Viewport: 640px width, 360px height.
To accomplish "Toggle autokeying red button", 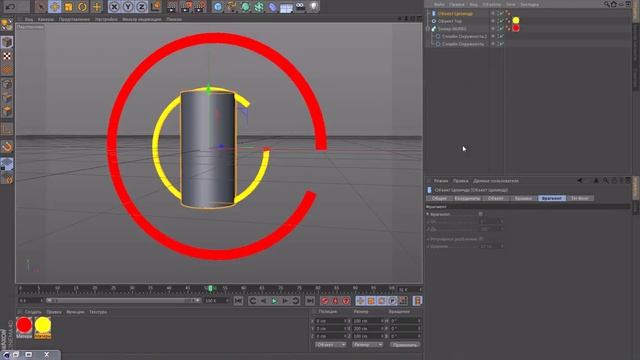I will click(x=335, y=301).
